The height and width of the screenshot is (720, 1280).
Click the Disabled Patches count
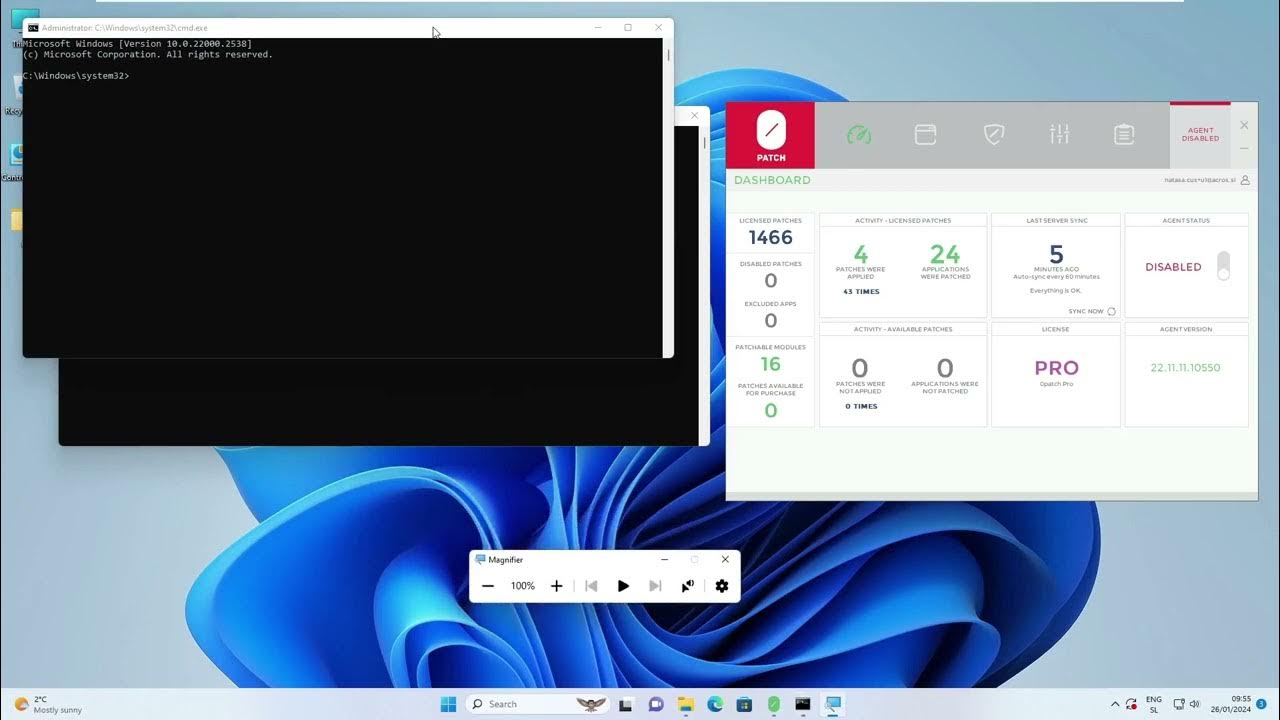coord(770,281)
